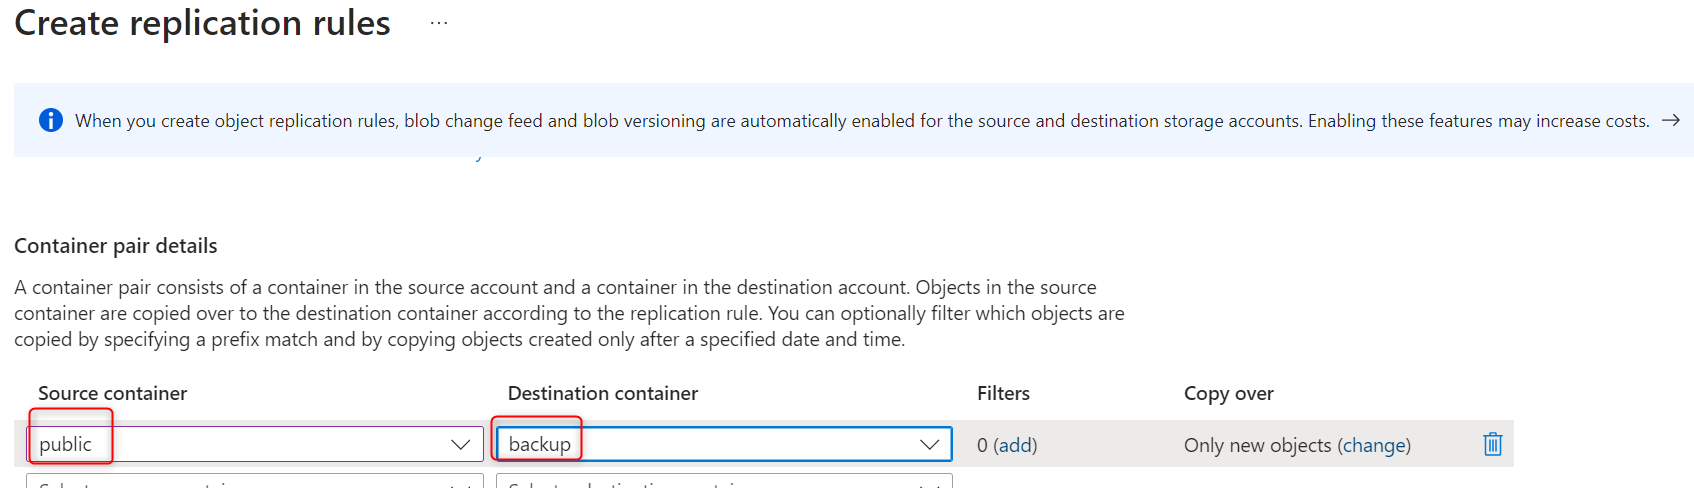Click the Copy over column header

(x=1228, y=393)
